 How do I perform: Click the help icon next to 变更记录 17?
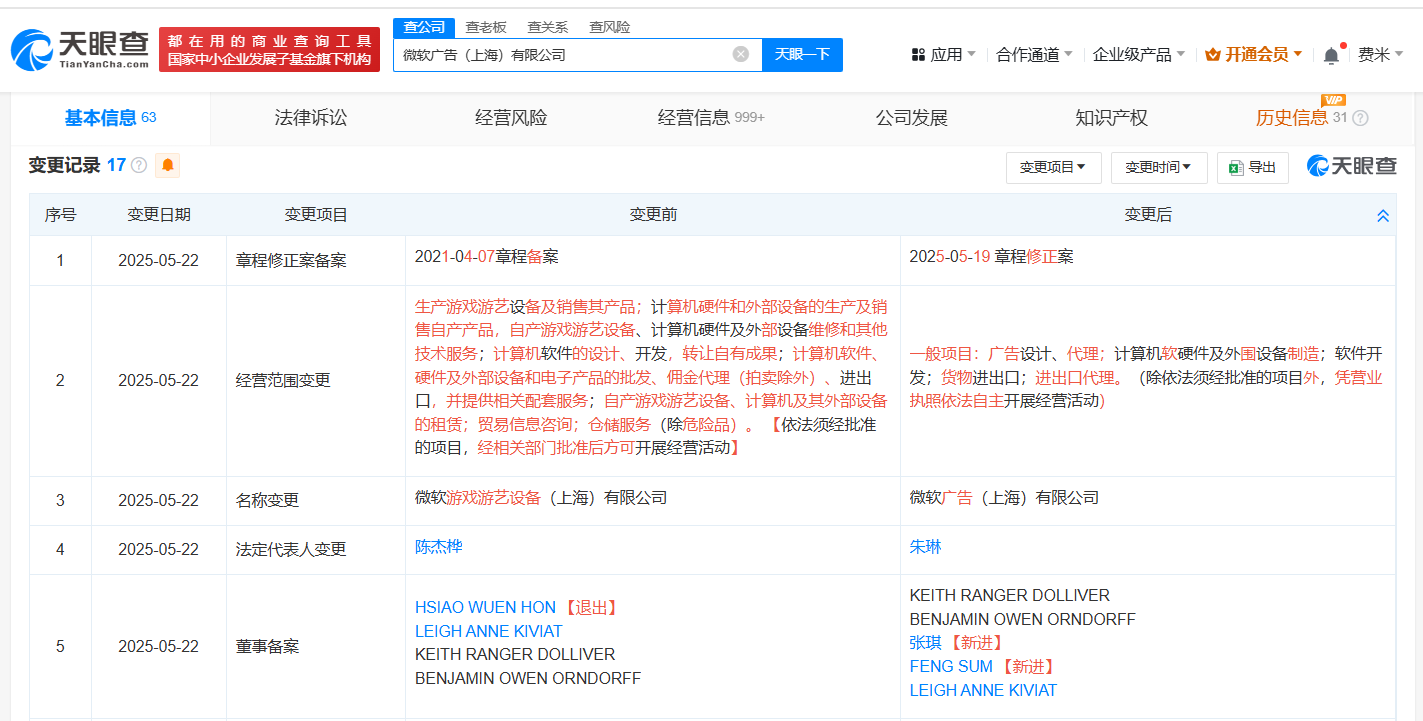pyautogui.click(x=139, y=166)
